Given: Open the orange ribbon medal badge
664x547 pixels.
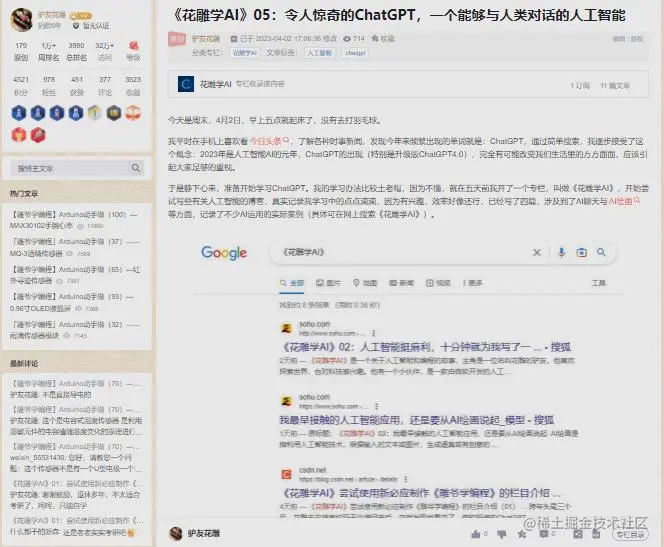Looking at the screenshot, I should click(x=133, y=113).
